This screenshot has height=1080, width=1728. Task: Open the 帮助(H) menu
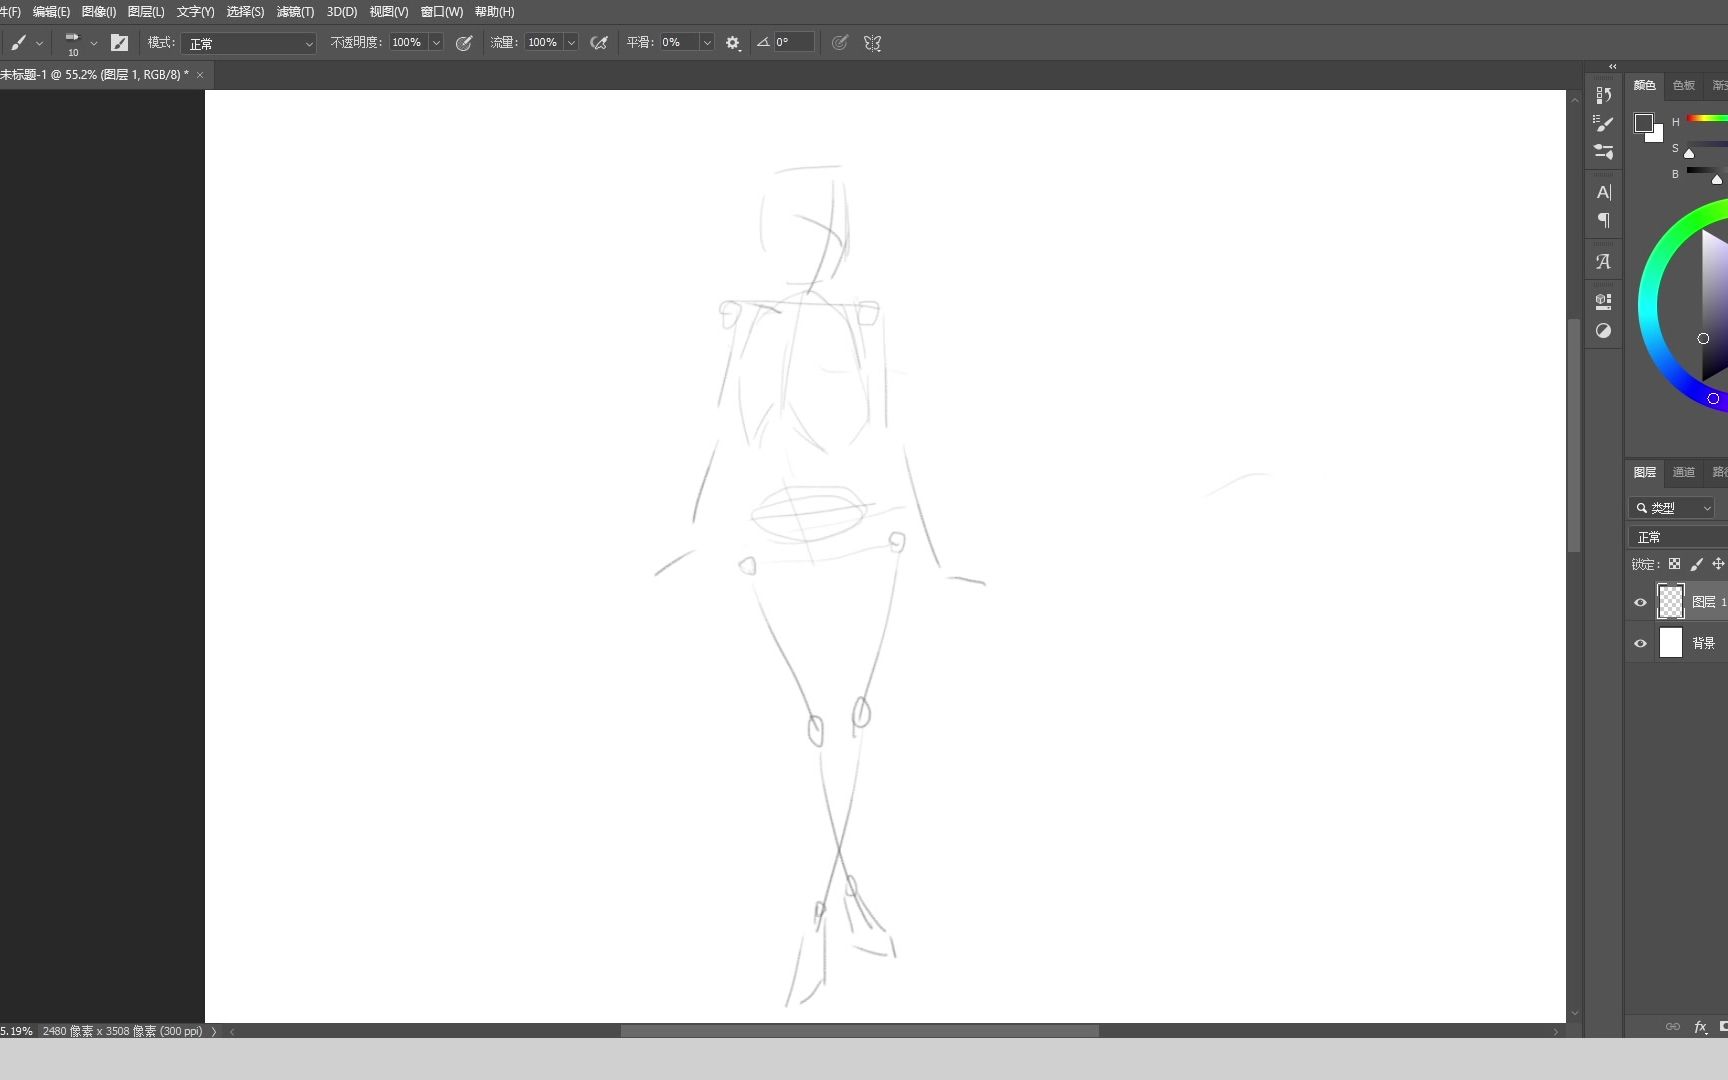click(x=494, y=12)
